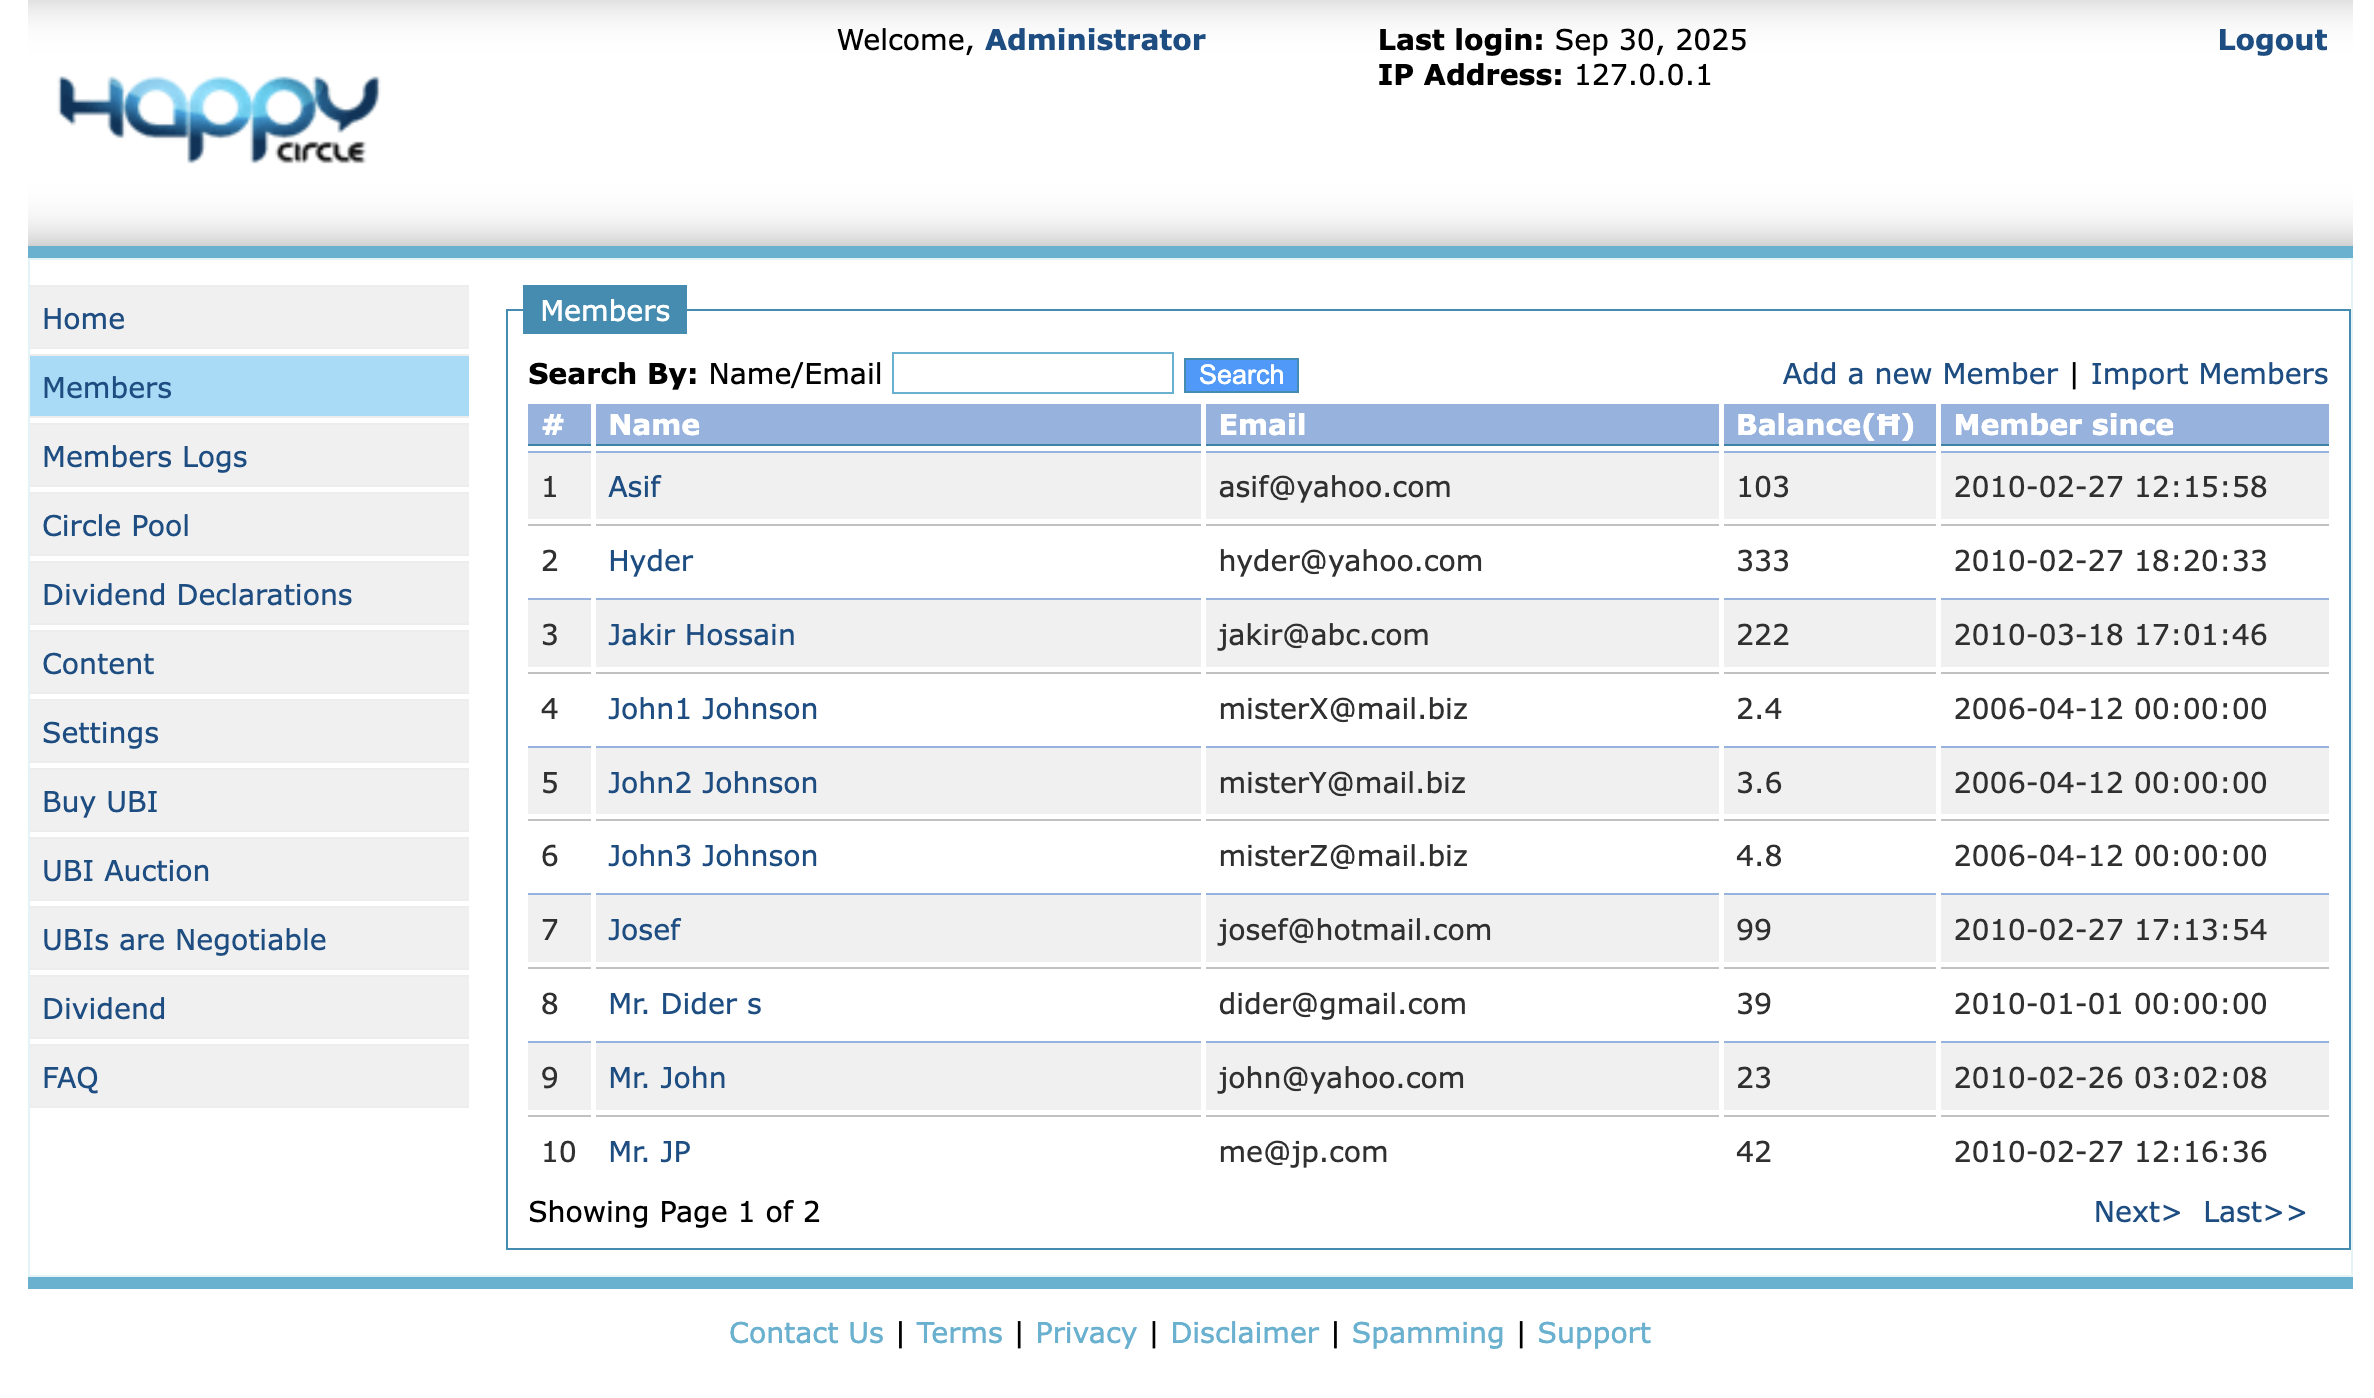Click the Support link in footer
Viewport: 2374px width, 1398px height.
1594,1333
